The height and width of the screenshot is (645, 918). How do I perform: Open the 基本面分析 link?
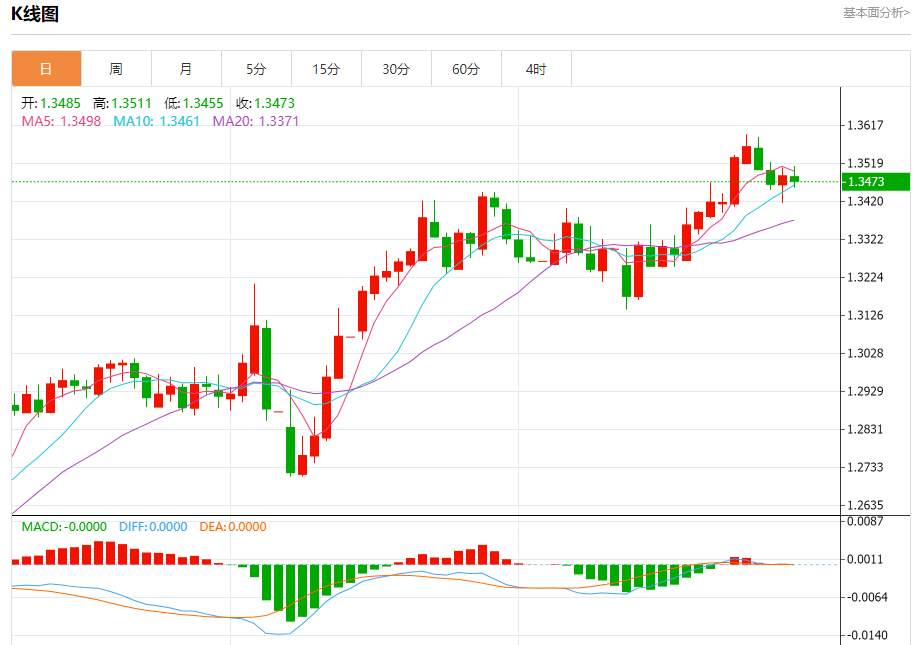[876, 13]
